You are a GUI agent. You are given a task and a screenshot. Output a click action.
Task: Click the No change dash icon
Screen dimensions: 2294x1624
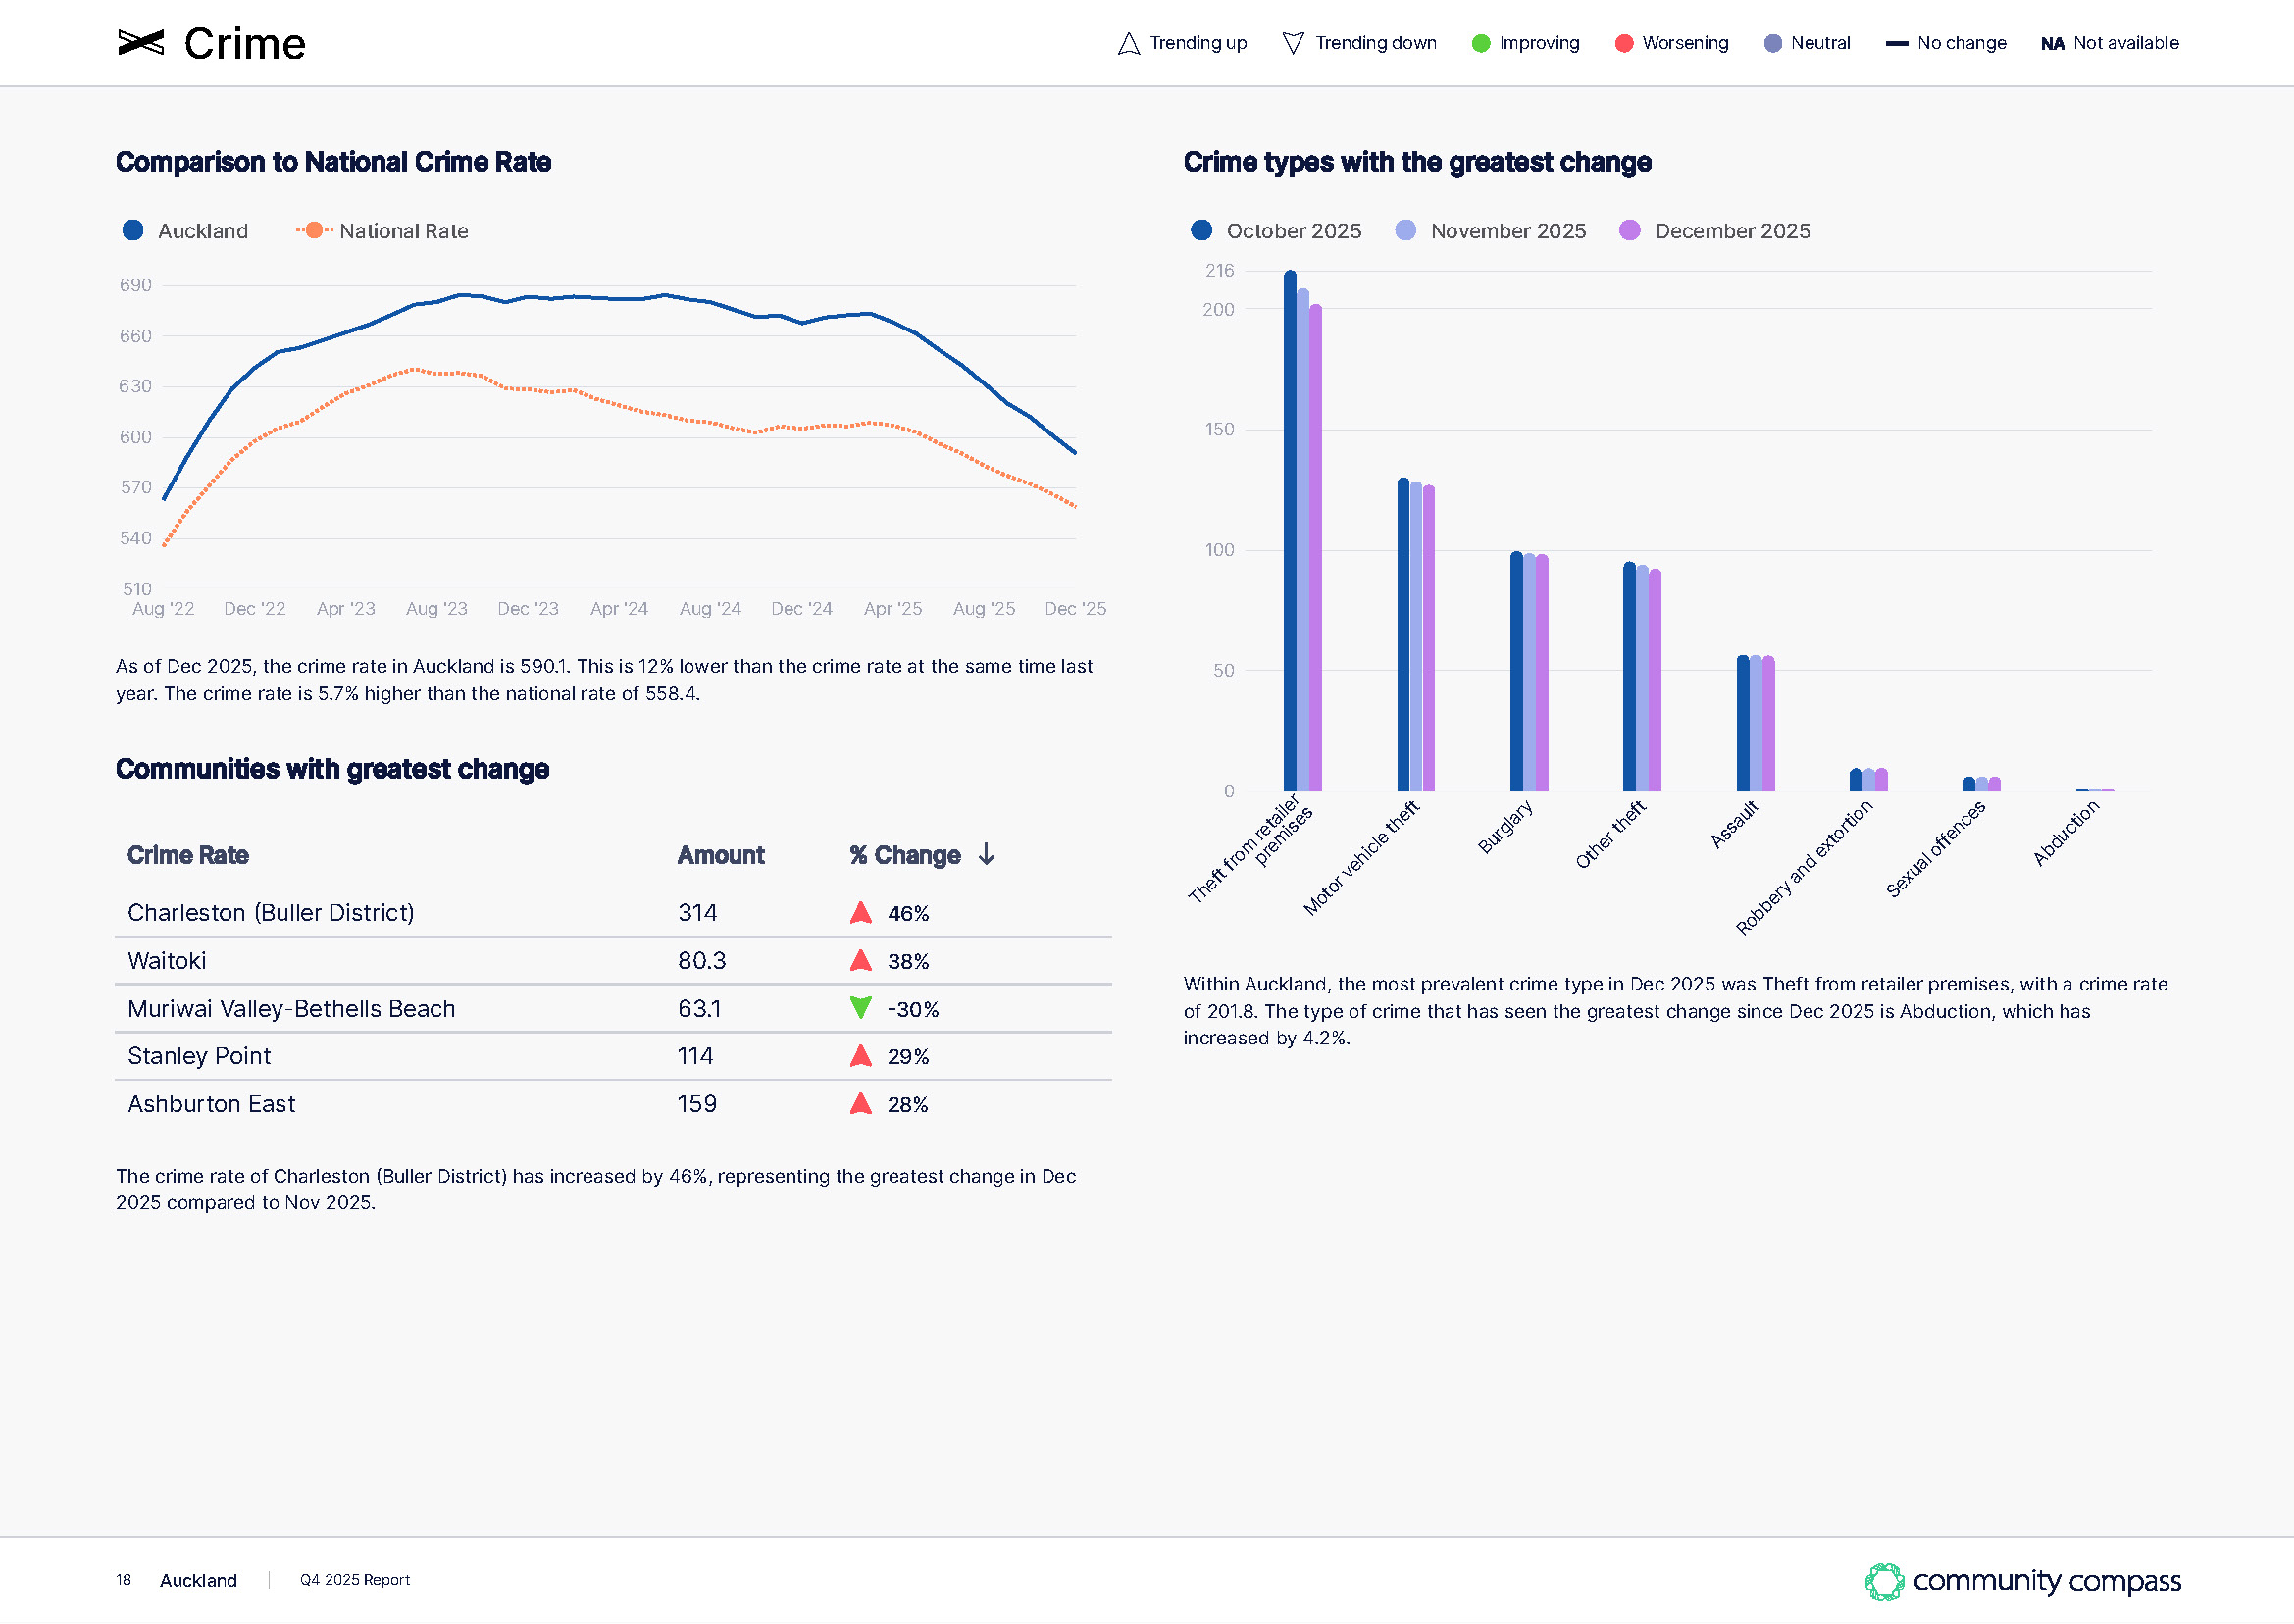point(1896,43)
